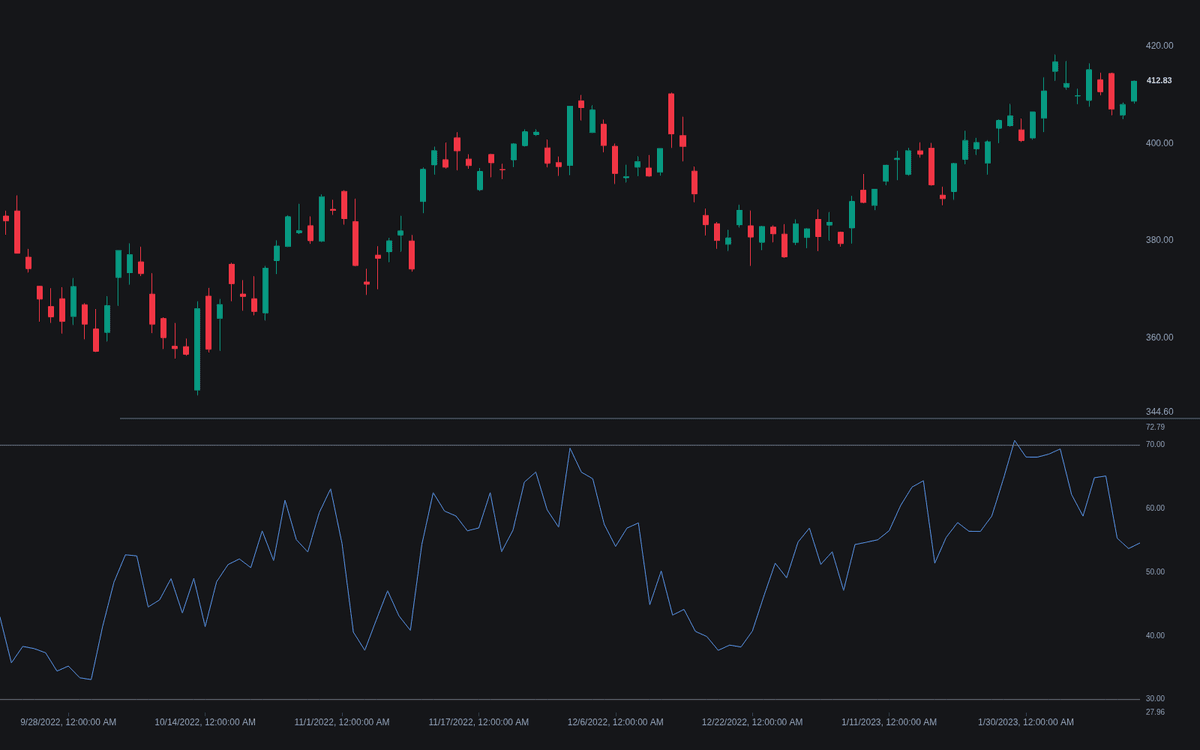Select the 10/14/2022 date label
Image resolution: width=1200 pixels, height=750 pixels.
(205, 722)
